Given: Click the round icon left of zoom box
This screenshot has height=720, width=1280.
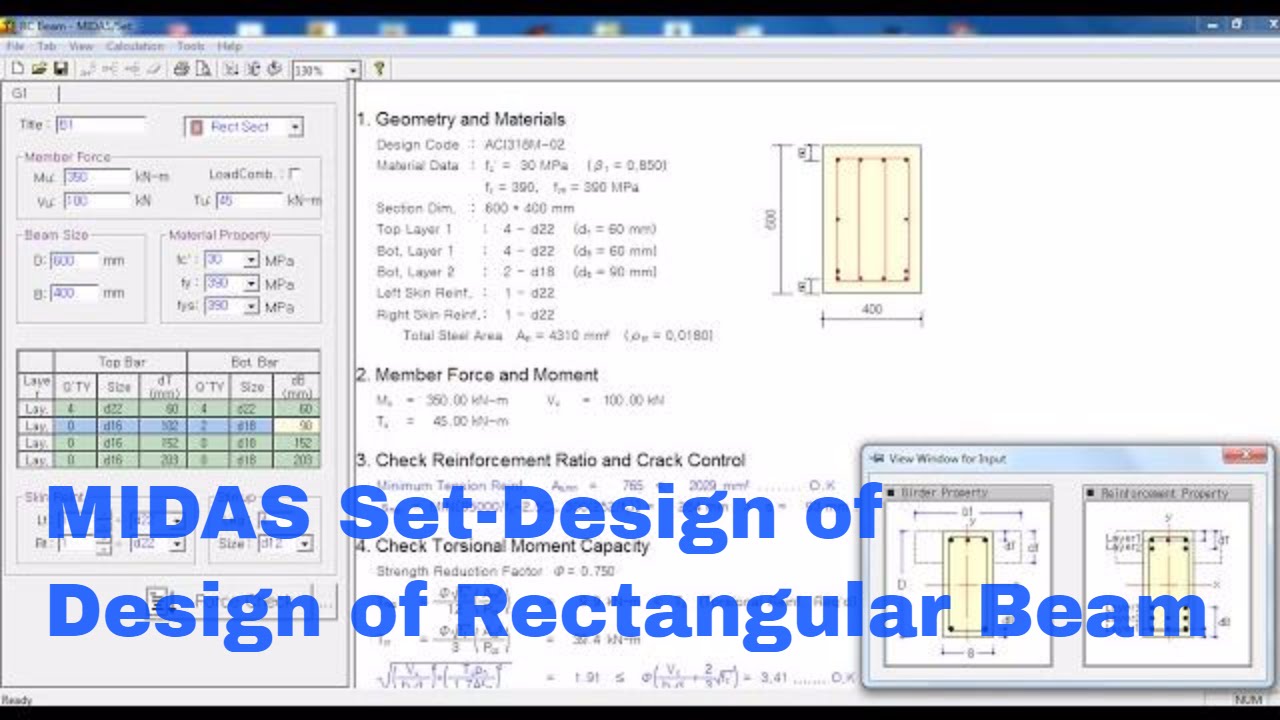Looking at the screenshot, I should click(x=274, y=69).
